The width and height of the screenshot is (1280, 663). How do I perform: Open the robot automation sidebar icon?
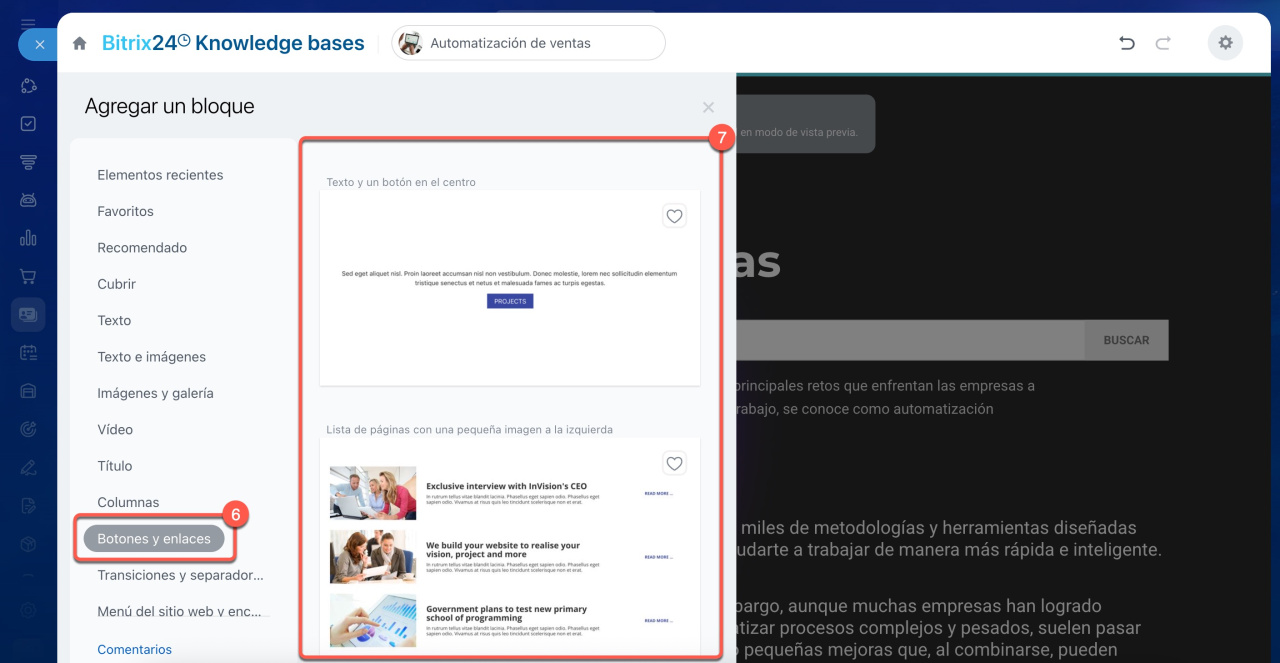pyautogui.click(x=28, y=200)
